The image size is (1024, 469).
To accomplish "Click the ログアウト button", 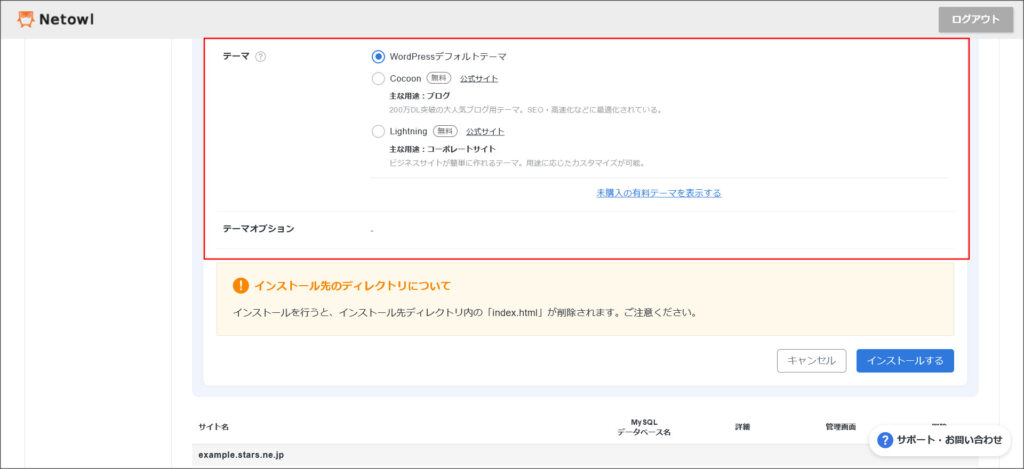I will pyautogui.click(x=976, y=20).
